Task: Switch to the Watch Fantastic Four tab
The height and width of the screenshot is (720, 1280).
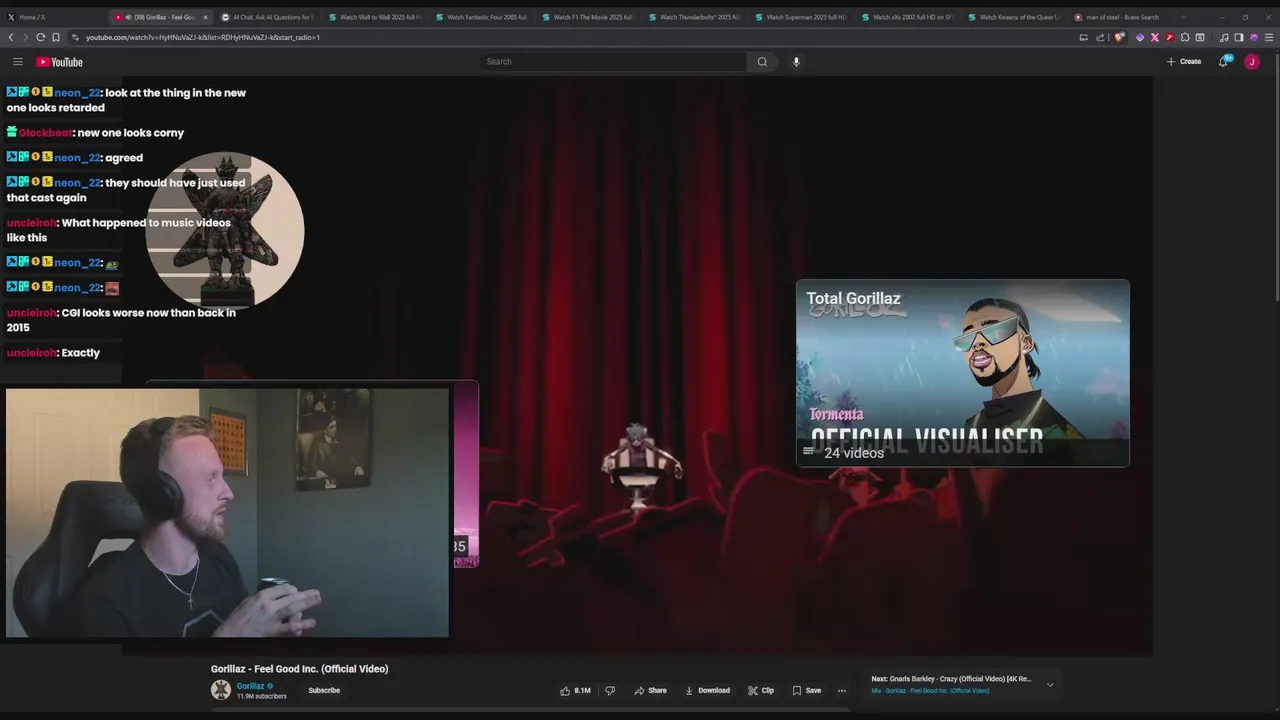Action: tap(480, 17)
